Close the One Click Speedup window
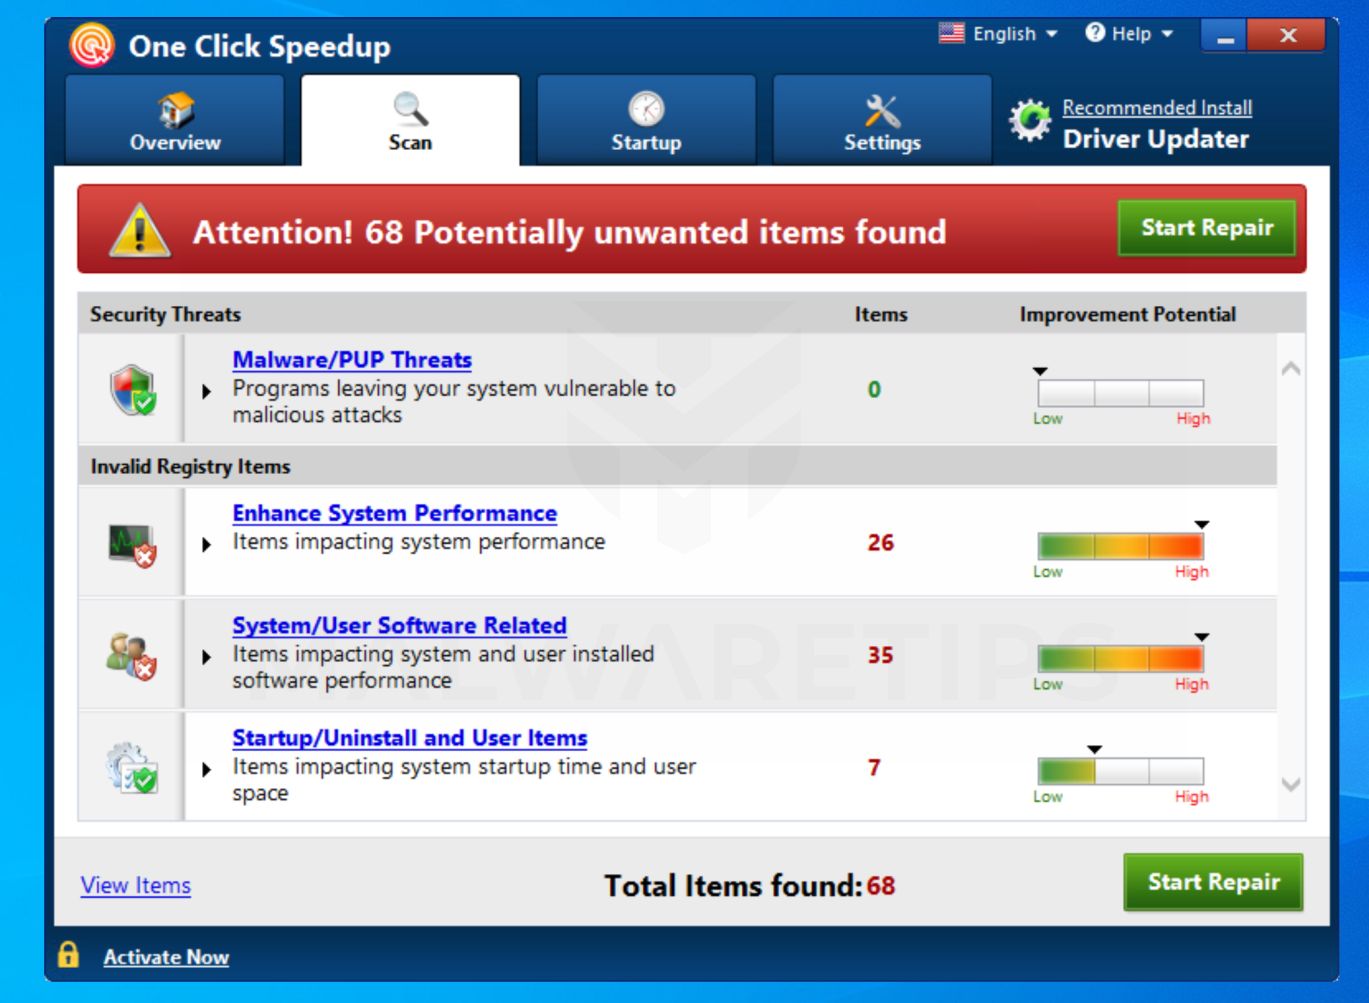The width and height of the screenshot is (1369, 1003). tap(1289, 36)
